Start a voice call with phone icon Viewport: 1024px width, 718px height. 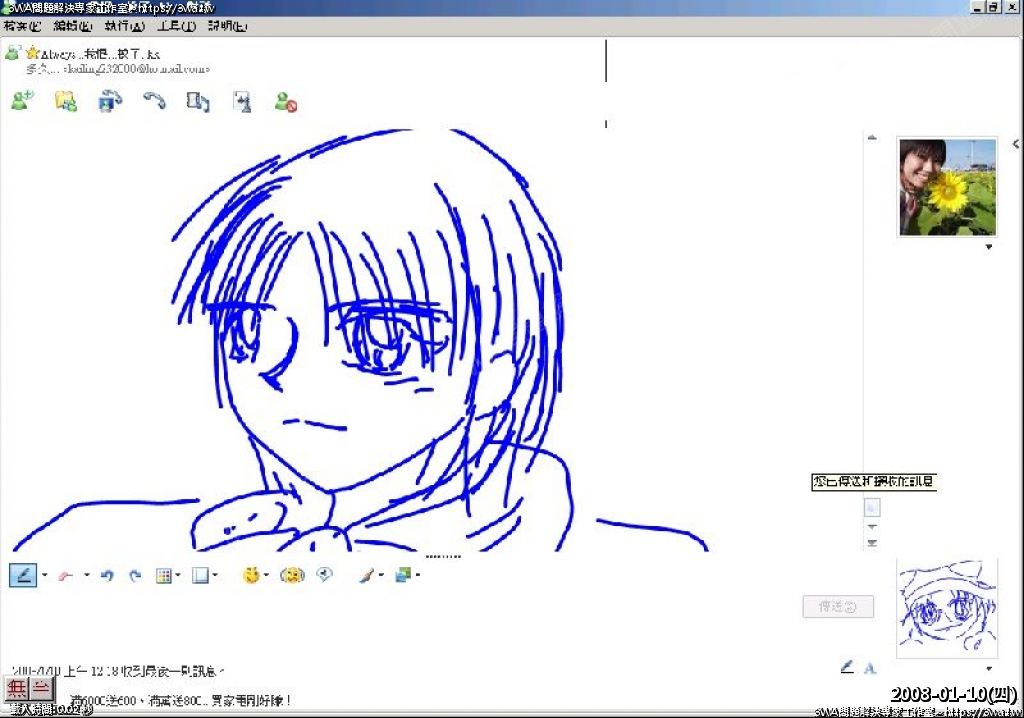[154, 100]
